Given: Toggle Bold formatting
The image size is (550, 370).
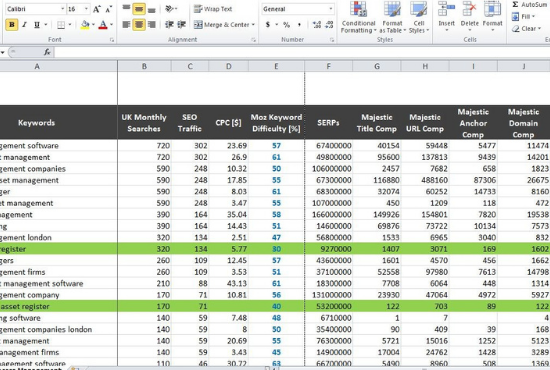Looking at the screenshot, I should [x=12, y=25].
